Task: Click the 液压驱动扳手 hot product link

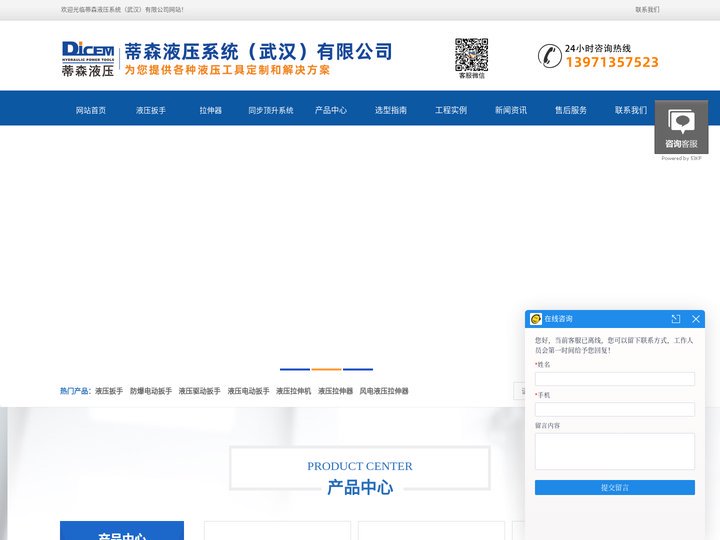Action: tap(199, 391)
